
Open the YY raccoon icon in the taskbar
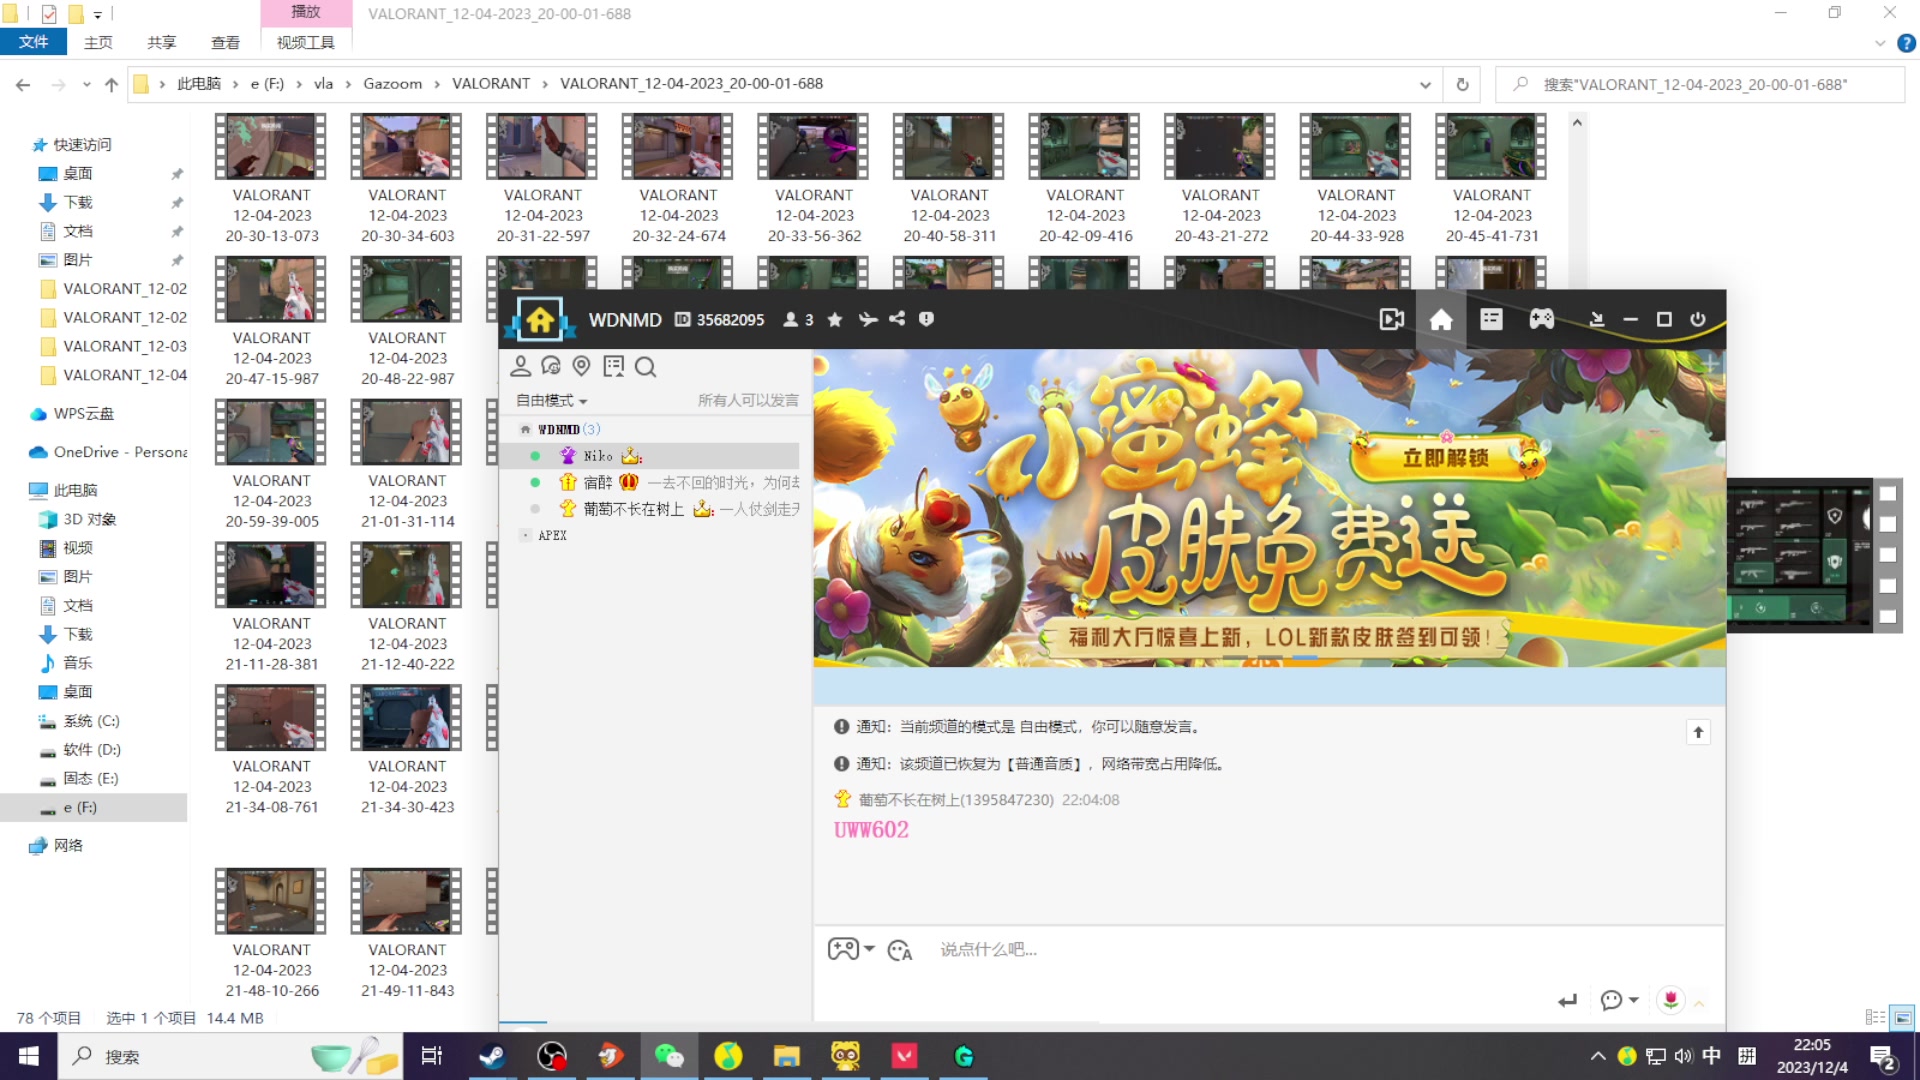pyautogui.click(x=845, y=1056)
